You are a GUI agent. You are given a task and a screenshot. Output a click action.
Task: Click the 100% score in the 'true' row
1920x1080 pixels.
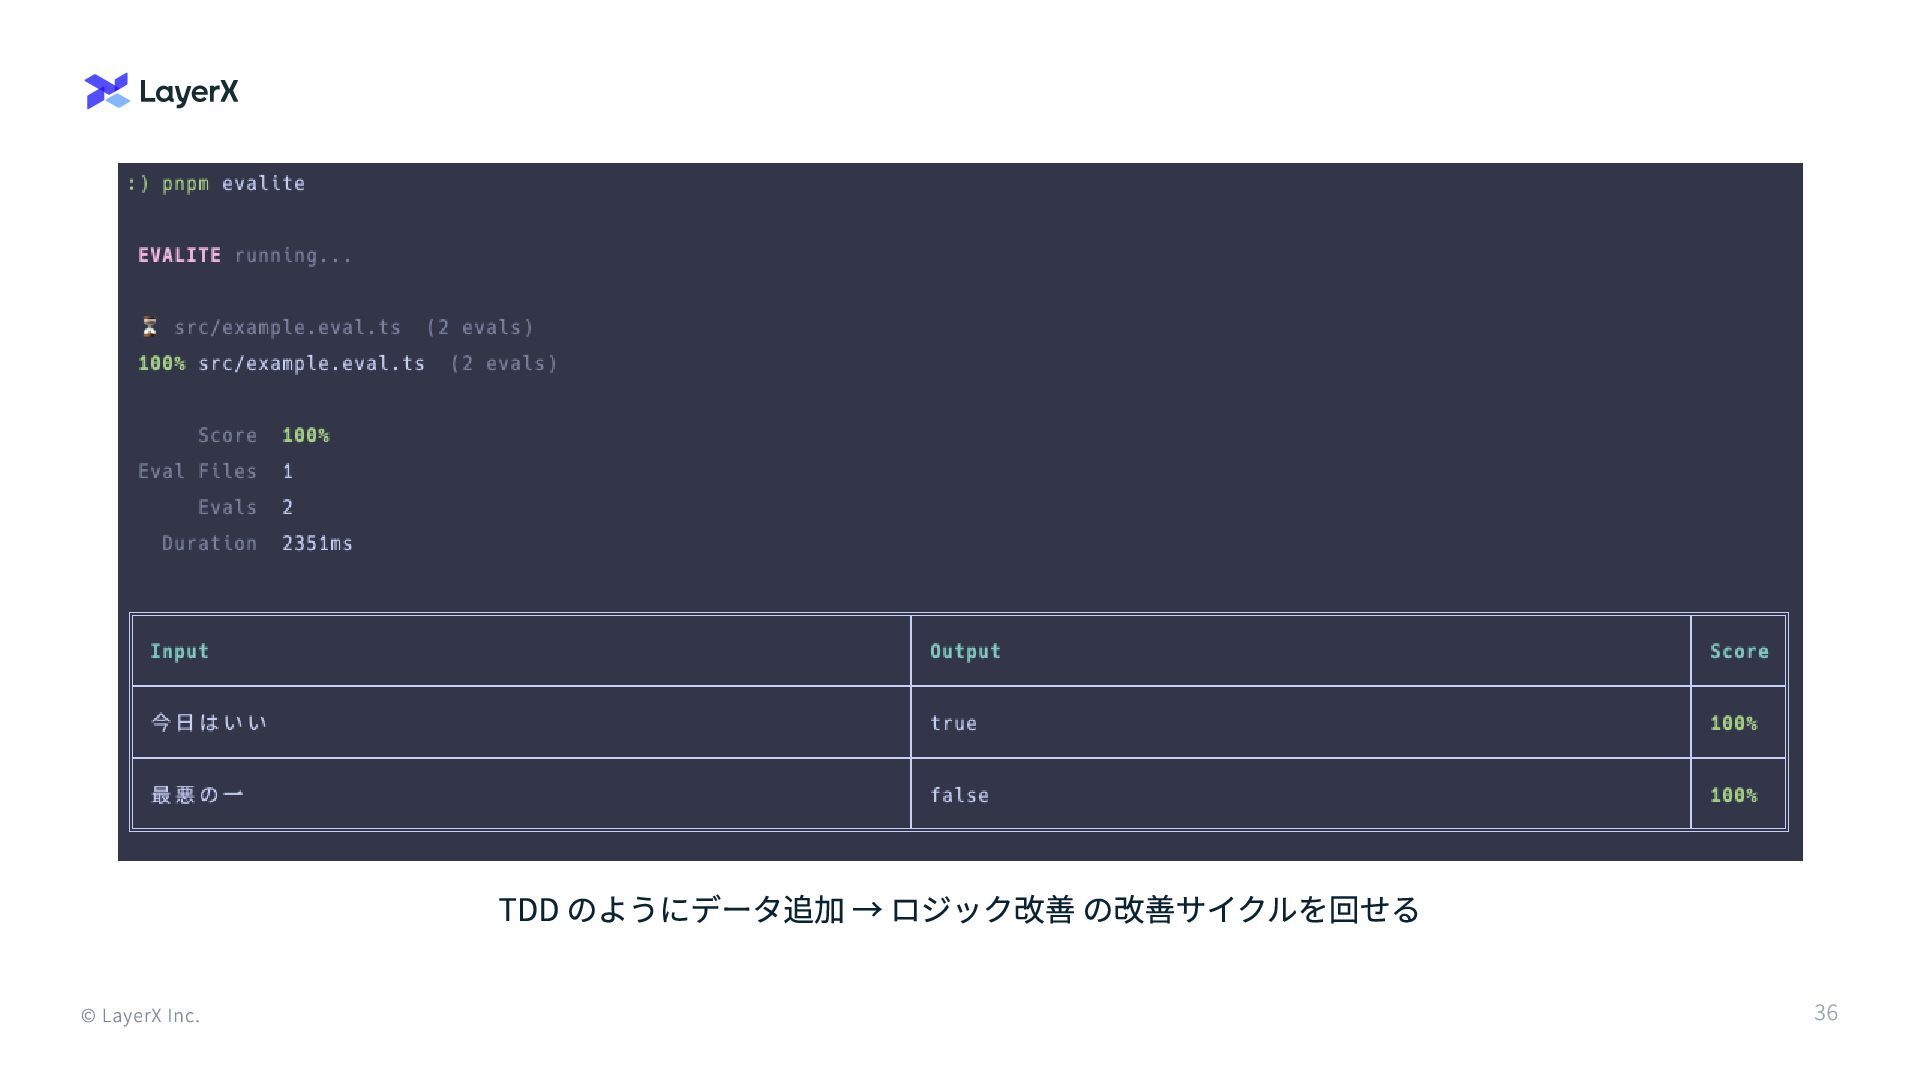(x=1733, y=723)
